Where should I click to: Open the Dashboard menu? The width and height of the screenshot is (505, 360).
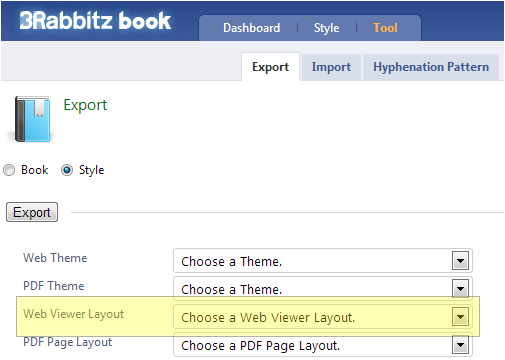click(x=252, y=28)
